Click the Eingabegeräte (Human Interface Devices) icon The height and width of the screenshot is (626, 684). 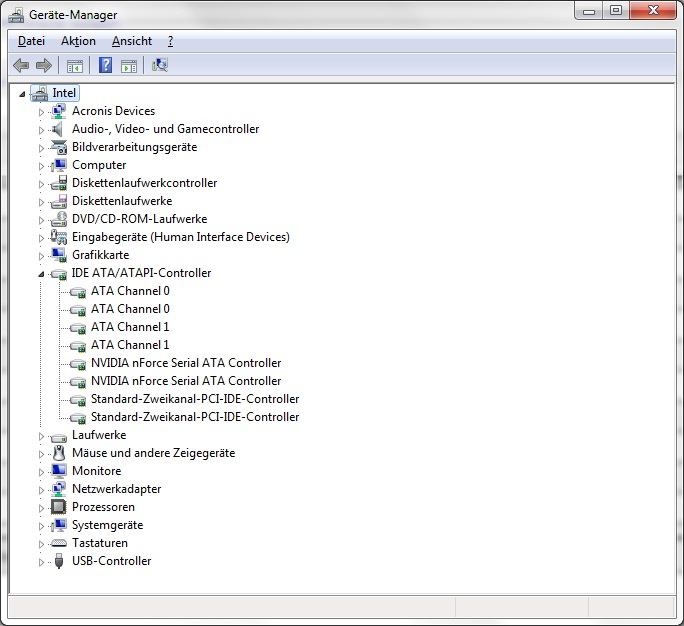(58, 237)
